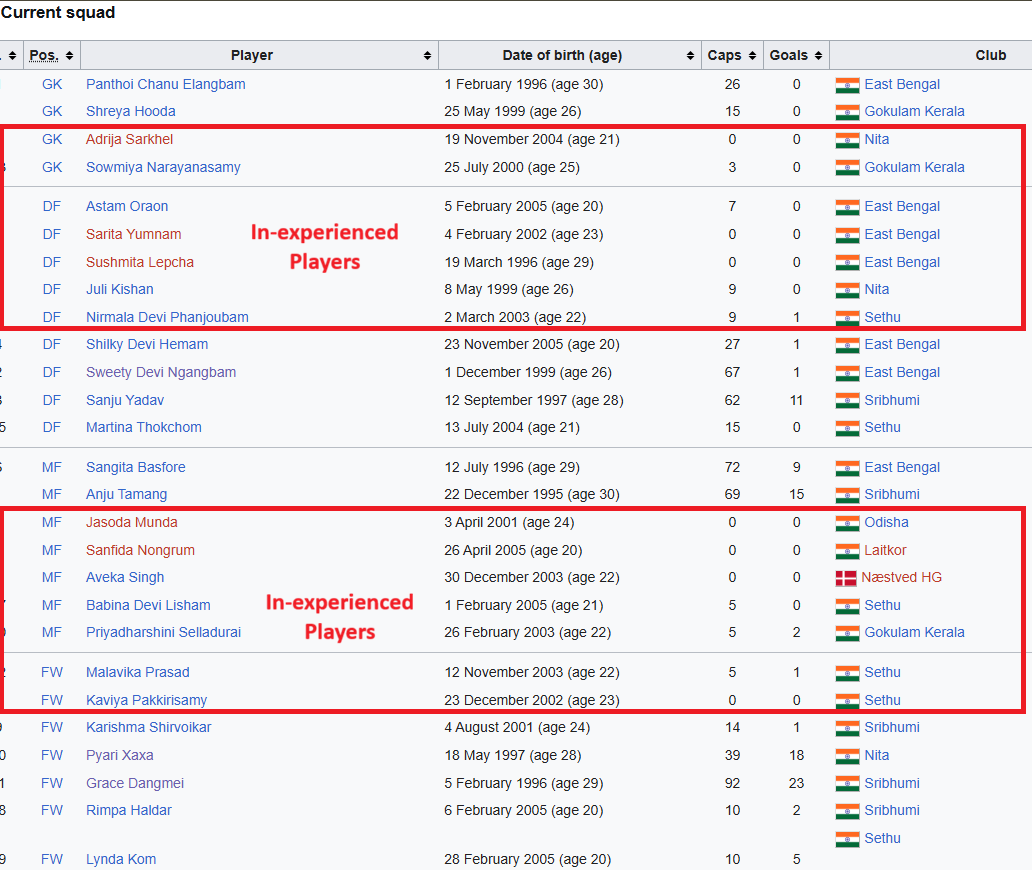1032x870 pixels.
Task: Open Laitkor club red link
Action: pos(885,550)
